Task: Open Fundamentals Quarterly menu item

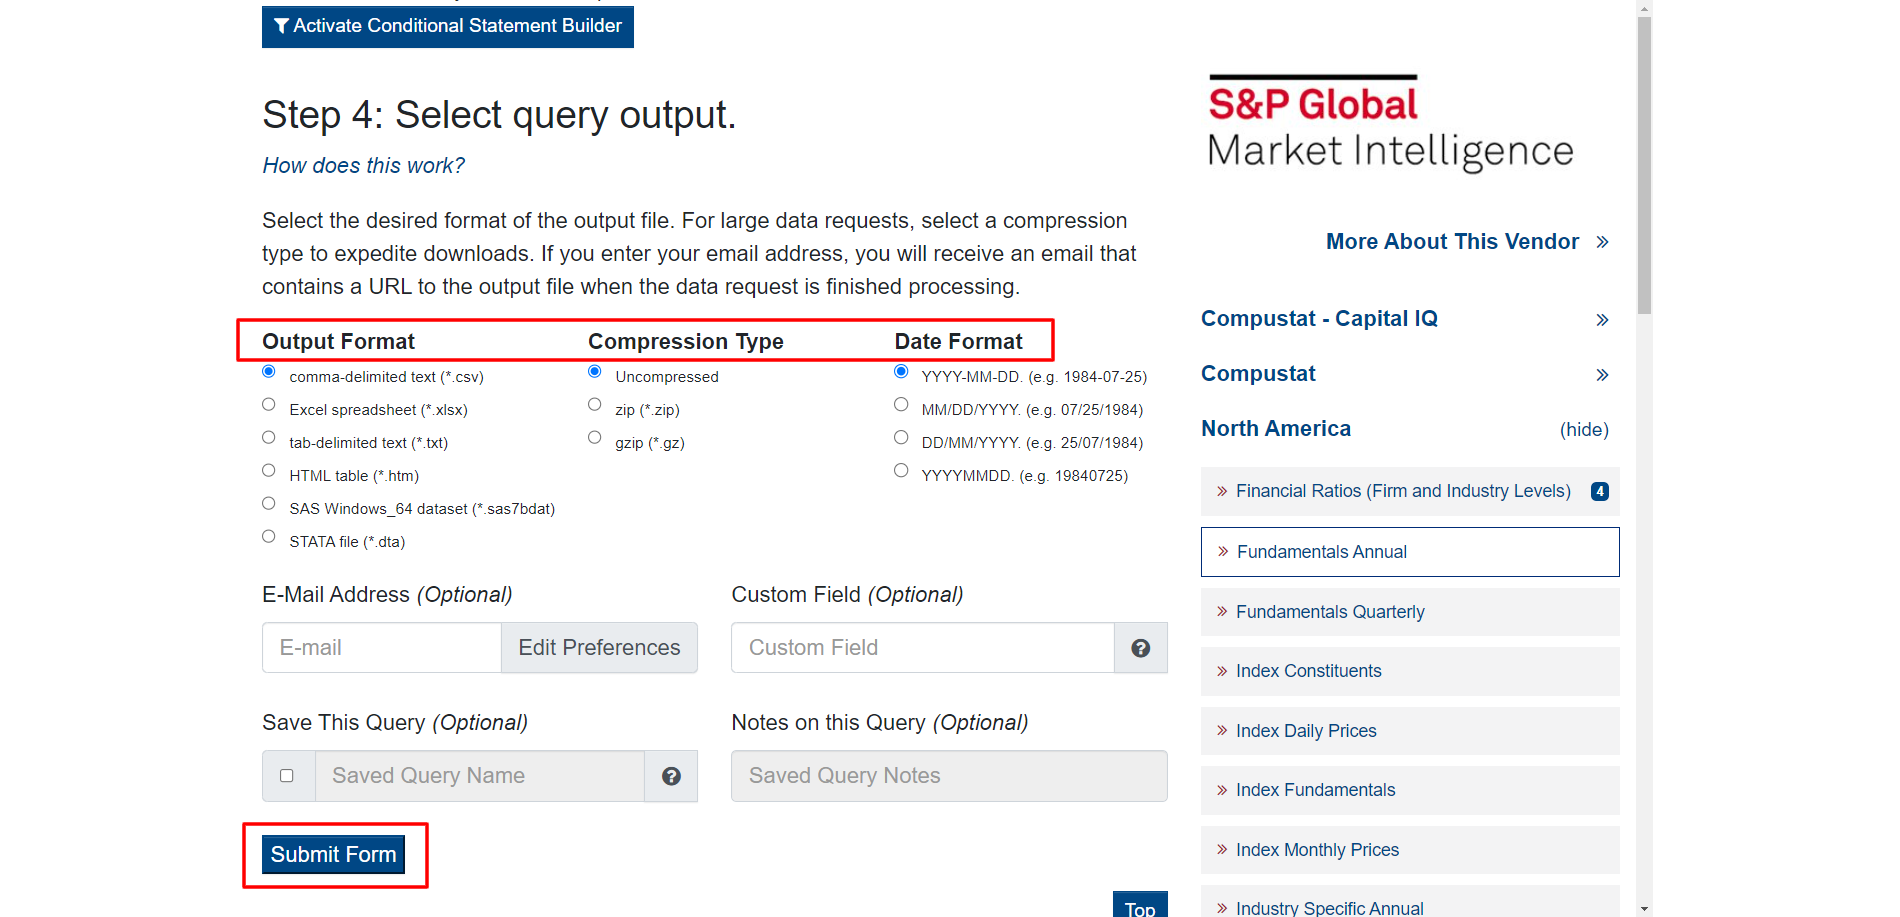Action: [x=1410, y=612]
